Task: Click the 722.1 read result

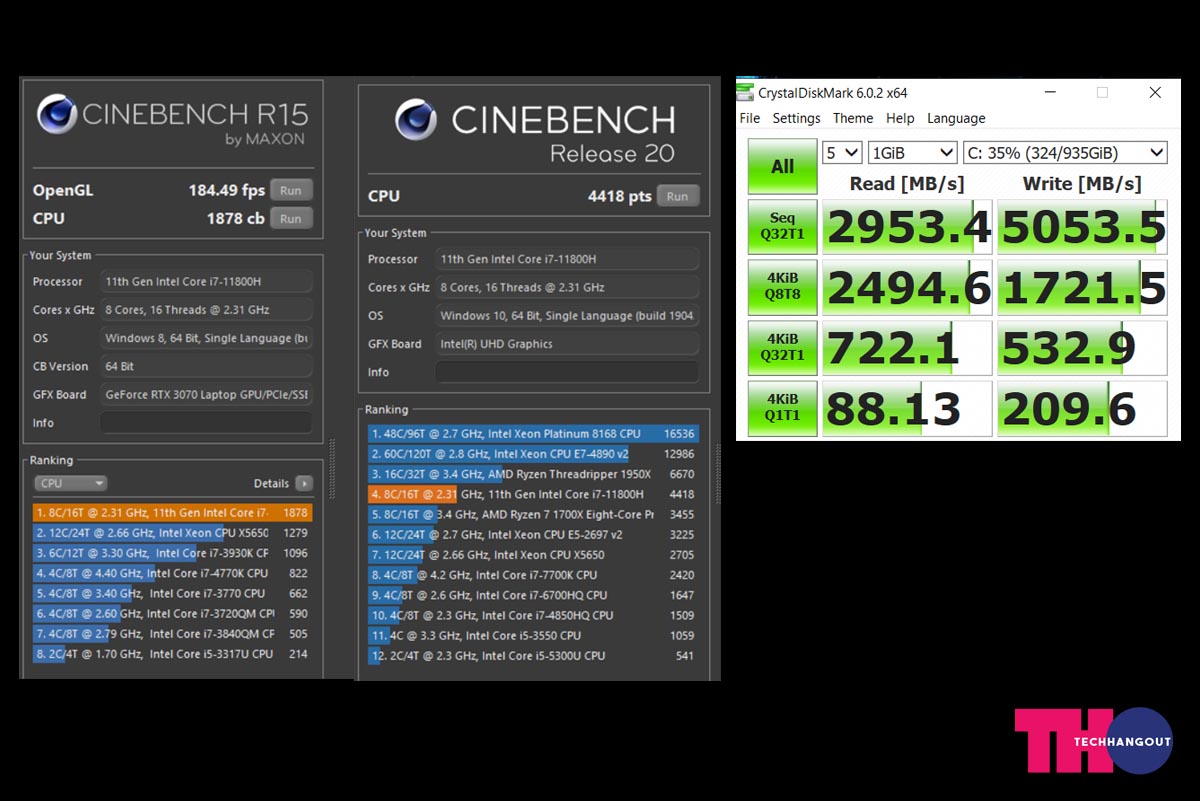Action: click(x=907, y=348)
